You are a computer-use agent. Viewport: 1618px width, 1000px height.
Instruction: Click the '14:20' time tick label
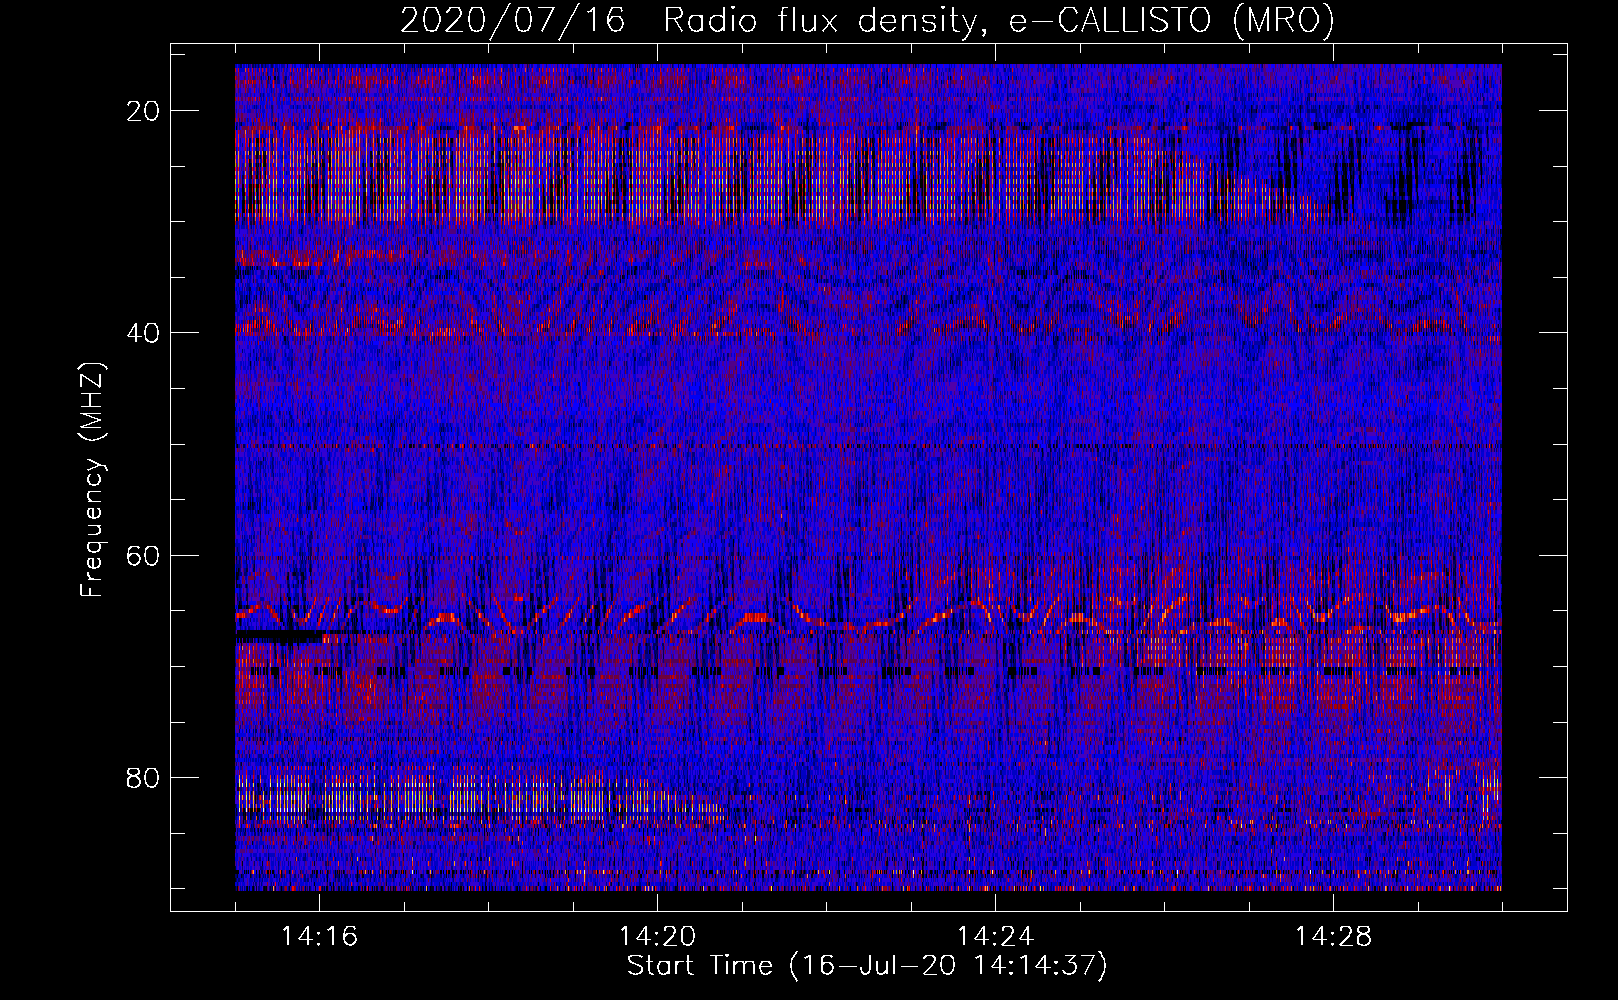658,937
